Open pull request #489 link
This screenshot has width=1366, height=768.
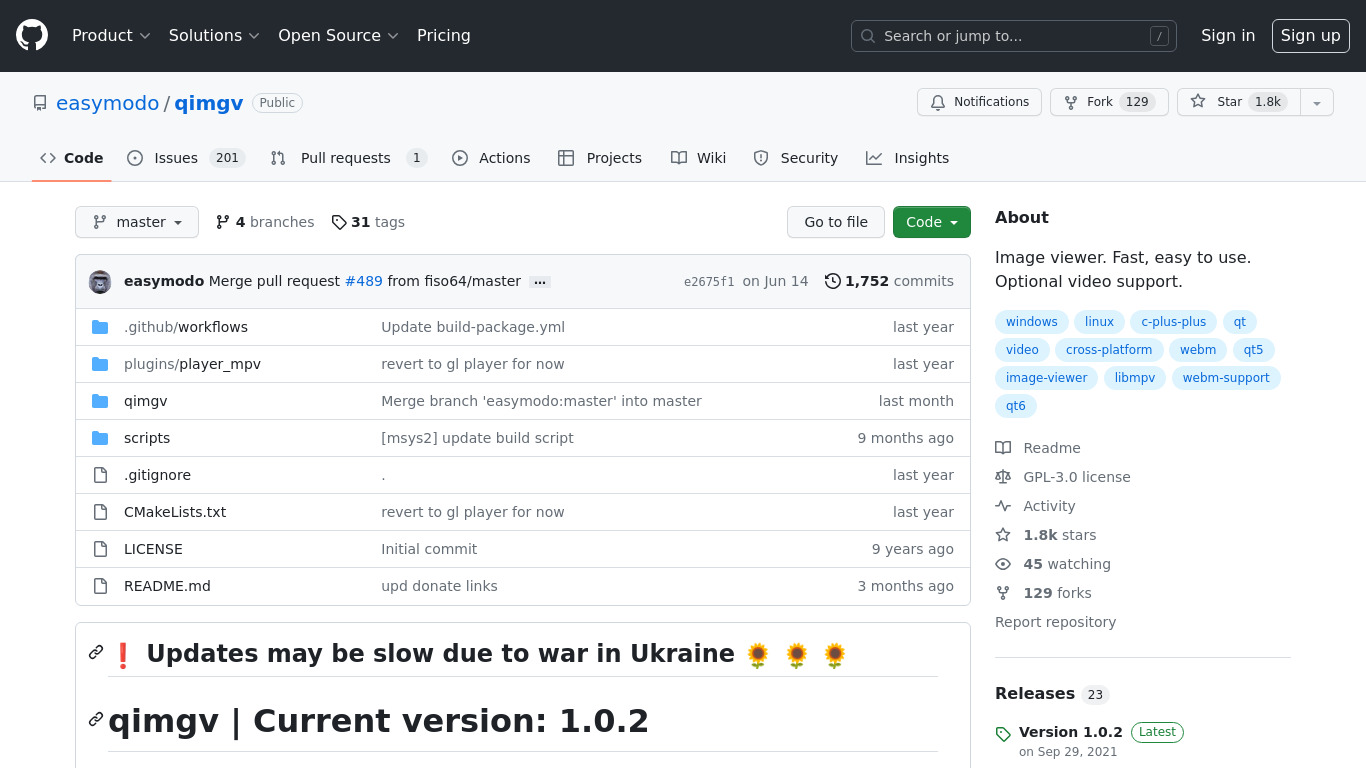(x=364, y=281)
